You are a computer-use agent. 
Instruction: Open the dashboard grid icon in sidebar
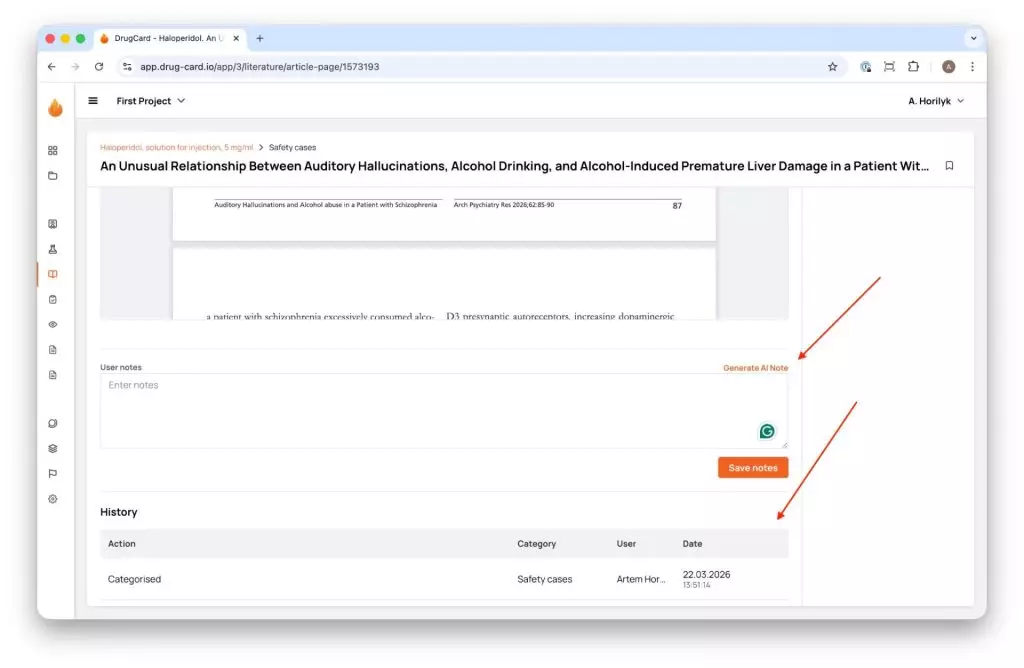tap(53, 151)
